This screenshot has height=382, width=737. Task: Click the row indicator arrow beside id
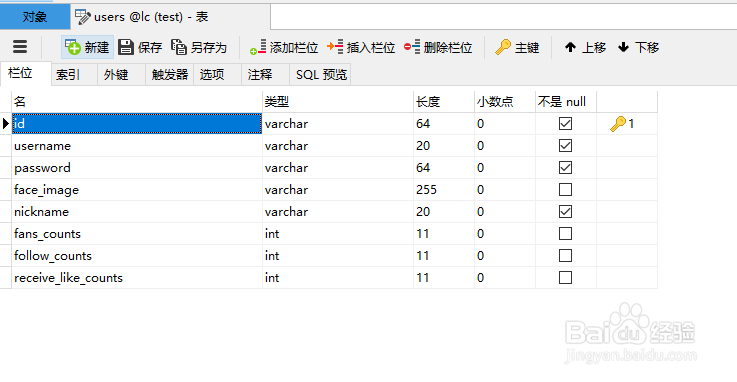coord(6,124)
